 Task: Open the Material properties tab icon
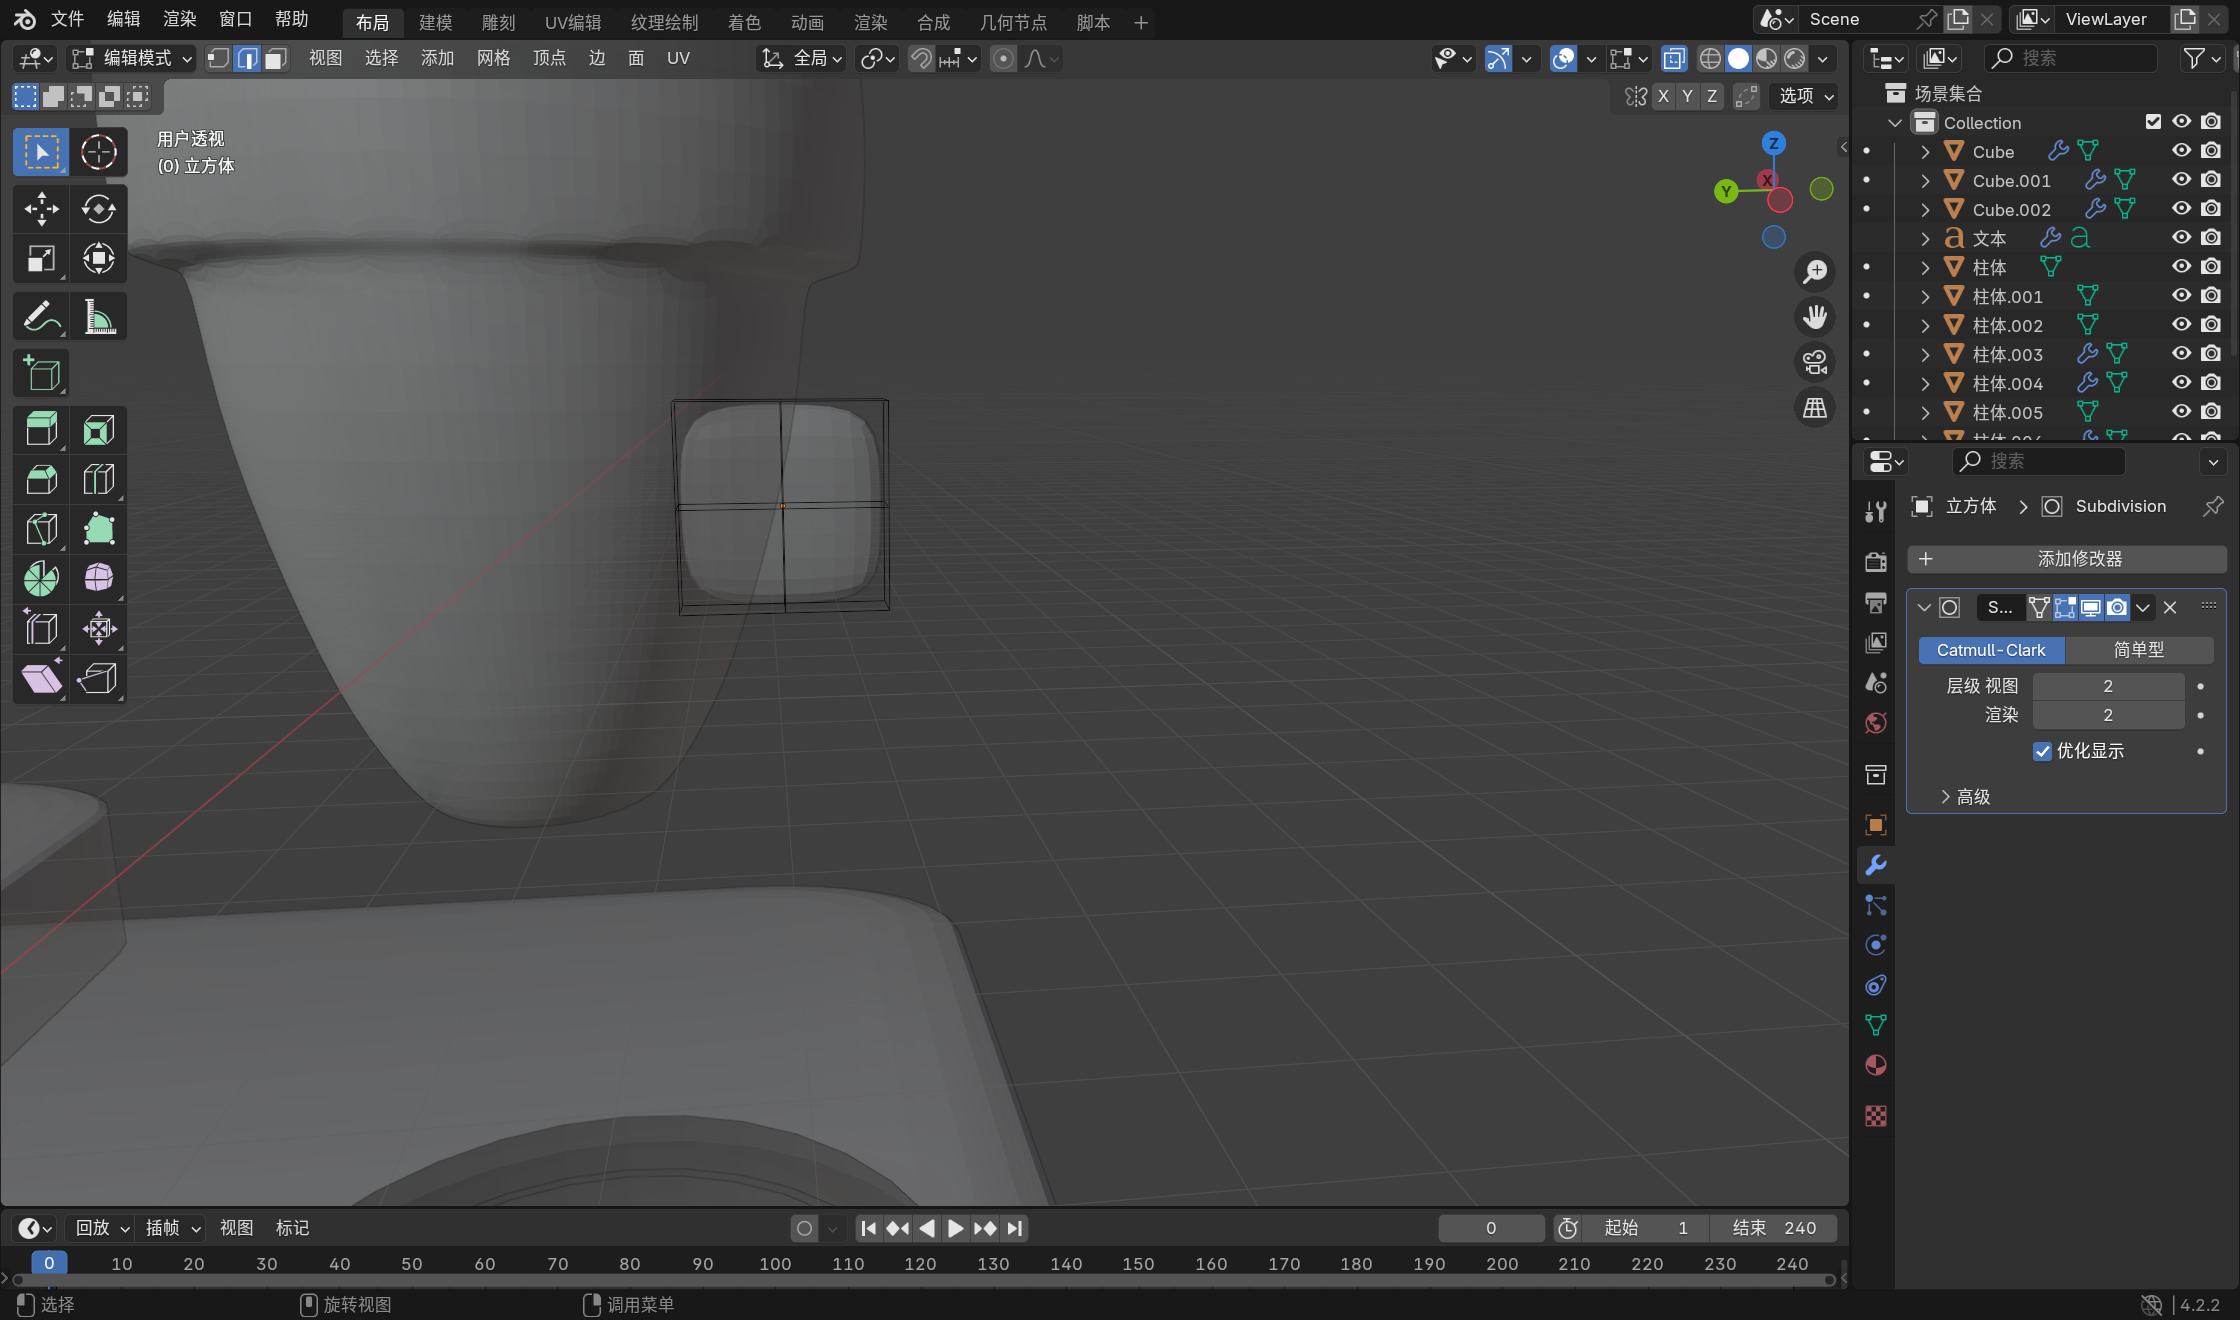[x=1876, y=1066]
